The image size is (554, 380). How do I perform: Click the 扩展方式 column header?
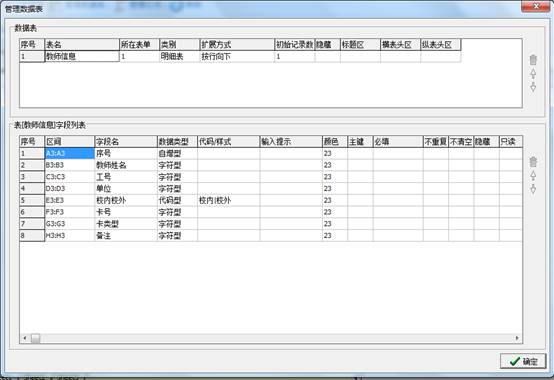pyautogui.click(x=237, y=44)
